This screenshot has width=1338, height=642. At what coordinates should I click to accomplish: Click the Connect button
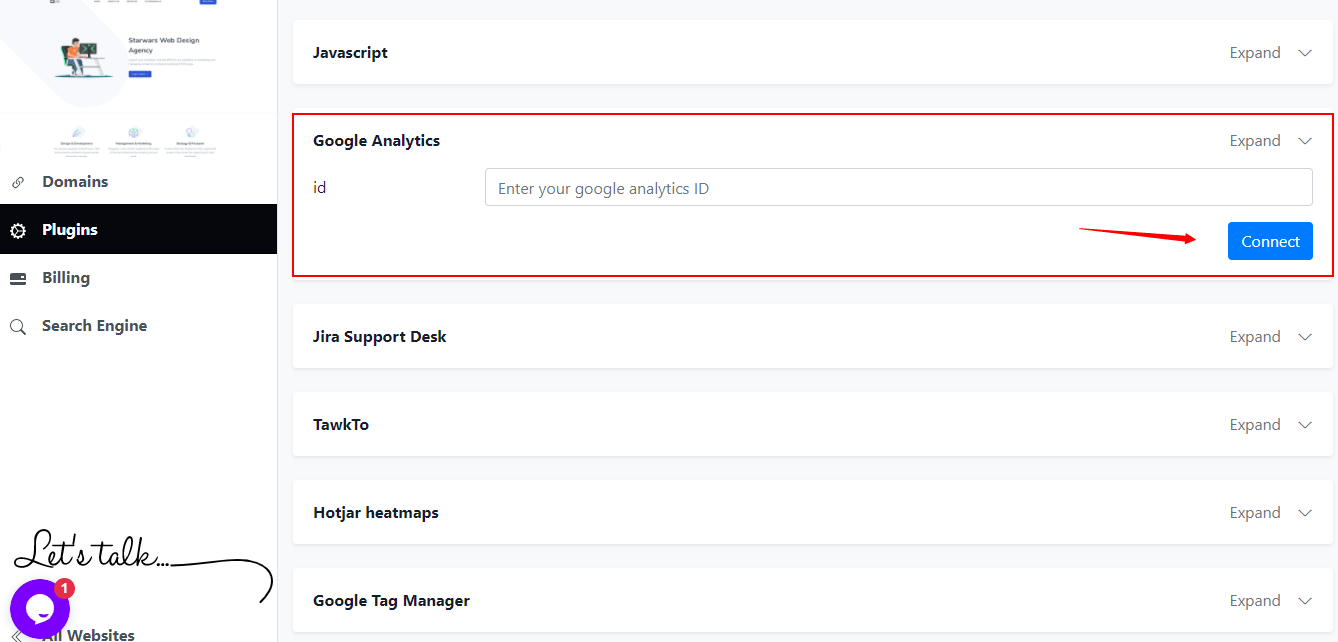1270,241
